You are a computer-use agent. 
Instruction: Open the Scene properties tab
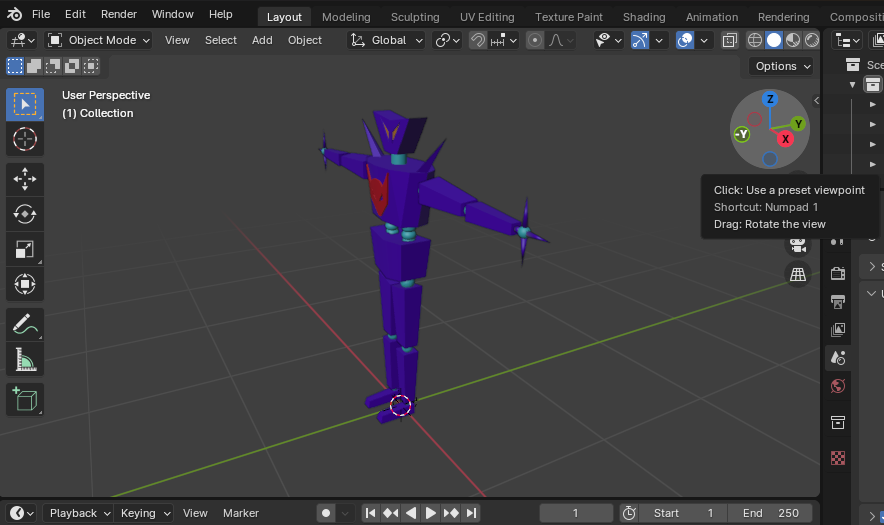click(838, 358)
